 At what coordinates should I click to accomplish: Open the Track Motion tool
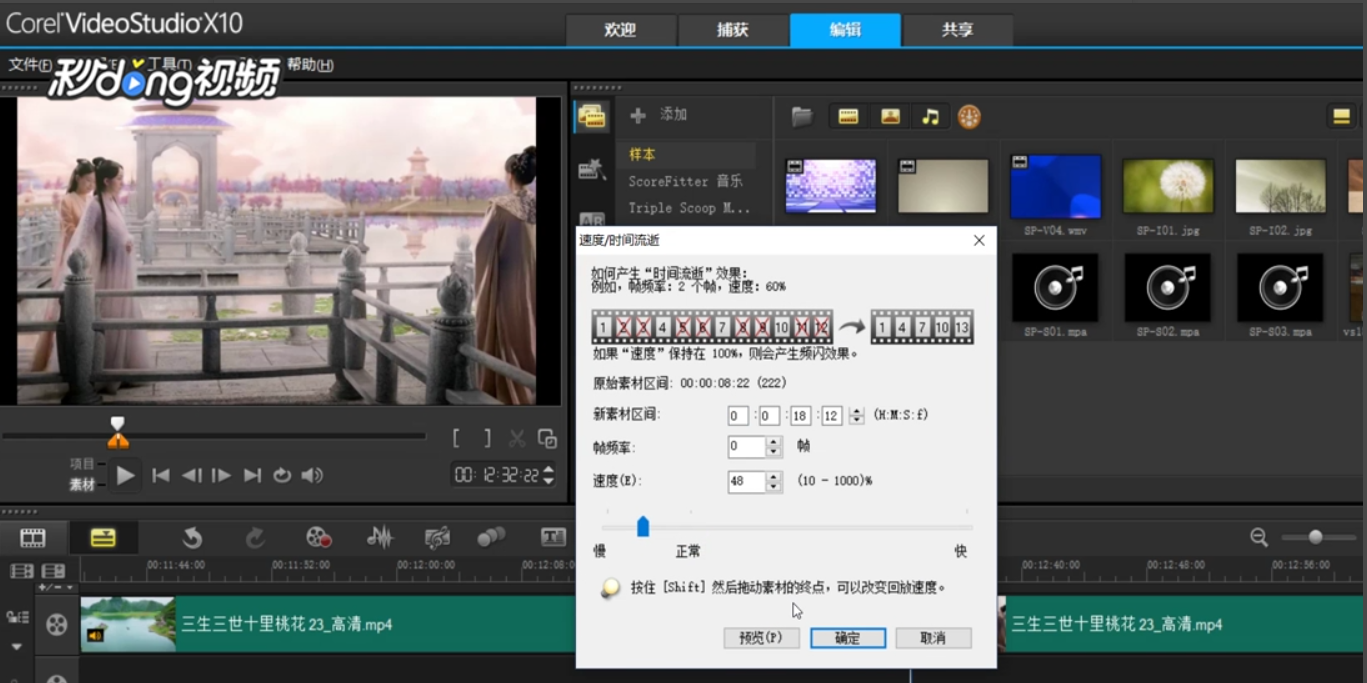(491, 538)
